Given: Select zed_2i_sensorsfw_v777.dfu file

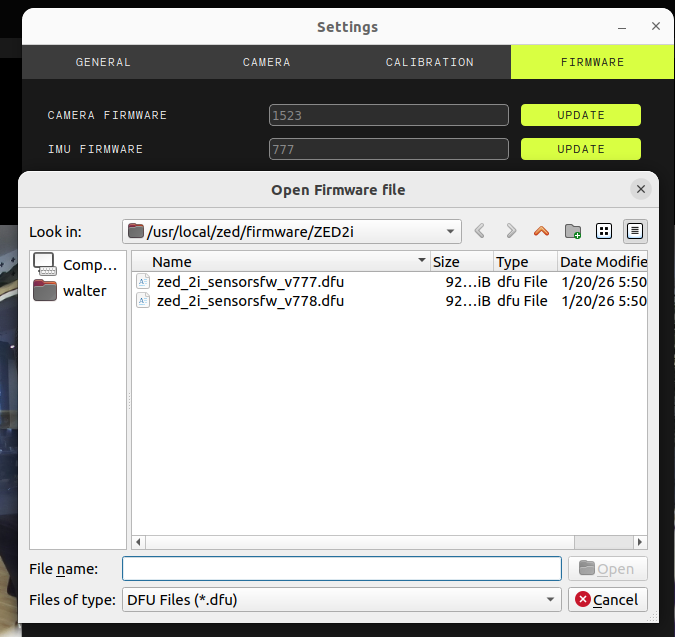Looking at the screenshot, I should pos(250,282).
